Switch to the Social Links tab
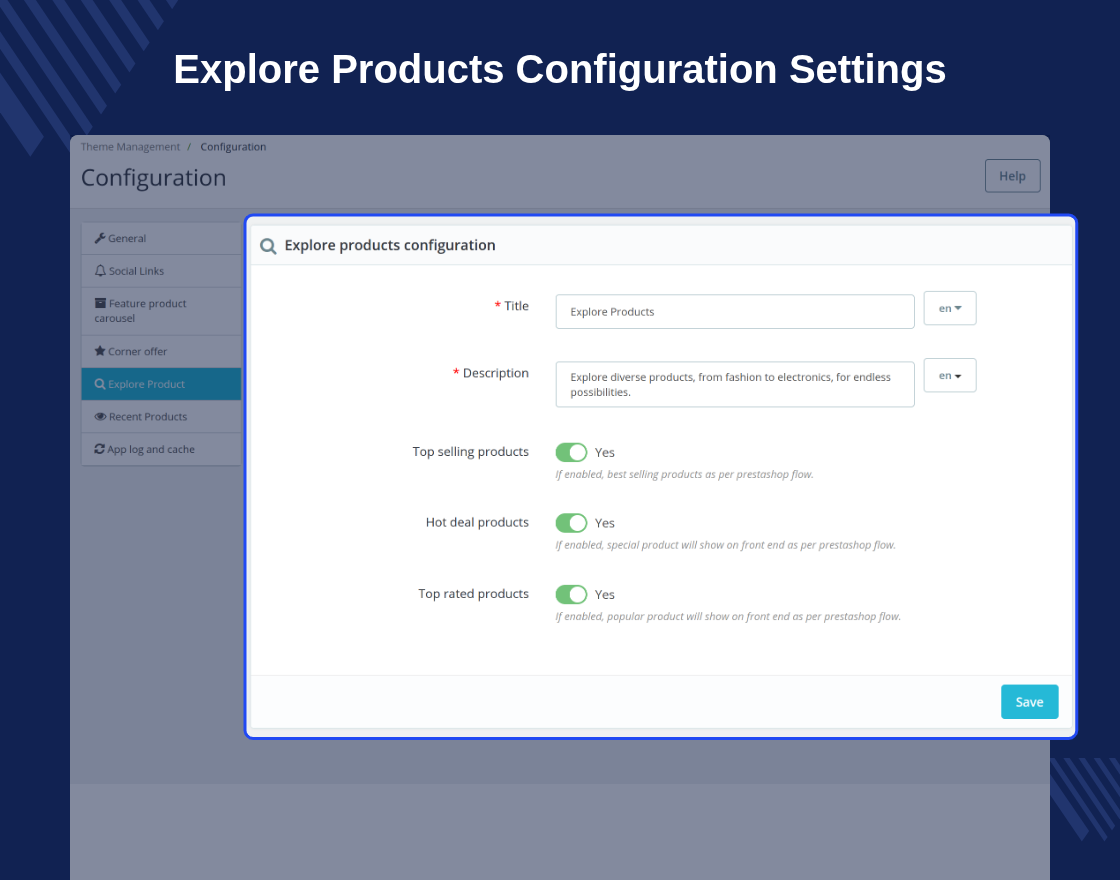This screenshot has width=1120, height=880. (161, 271)
